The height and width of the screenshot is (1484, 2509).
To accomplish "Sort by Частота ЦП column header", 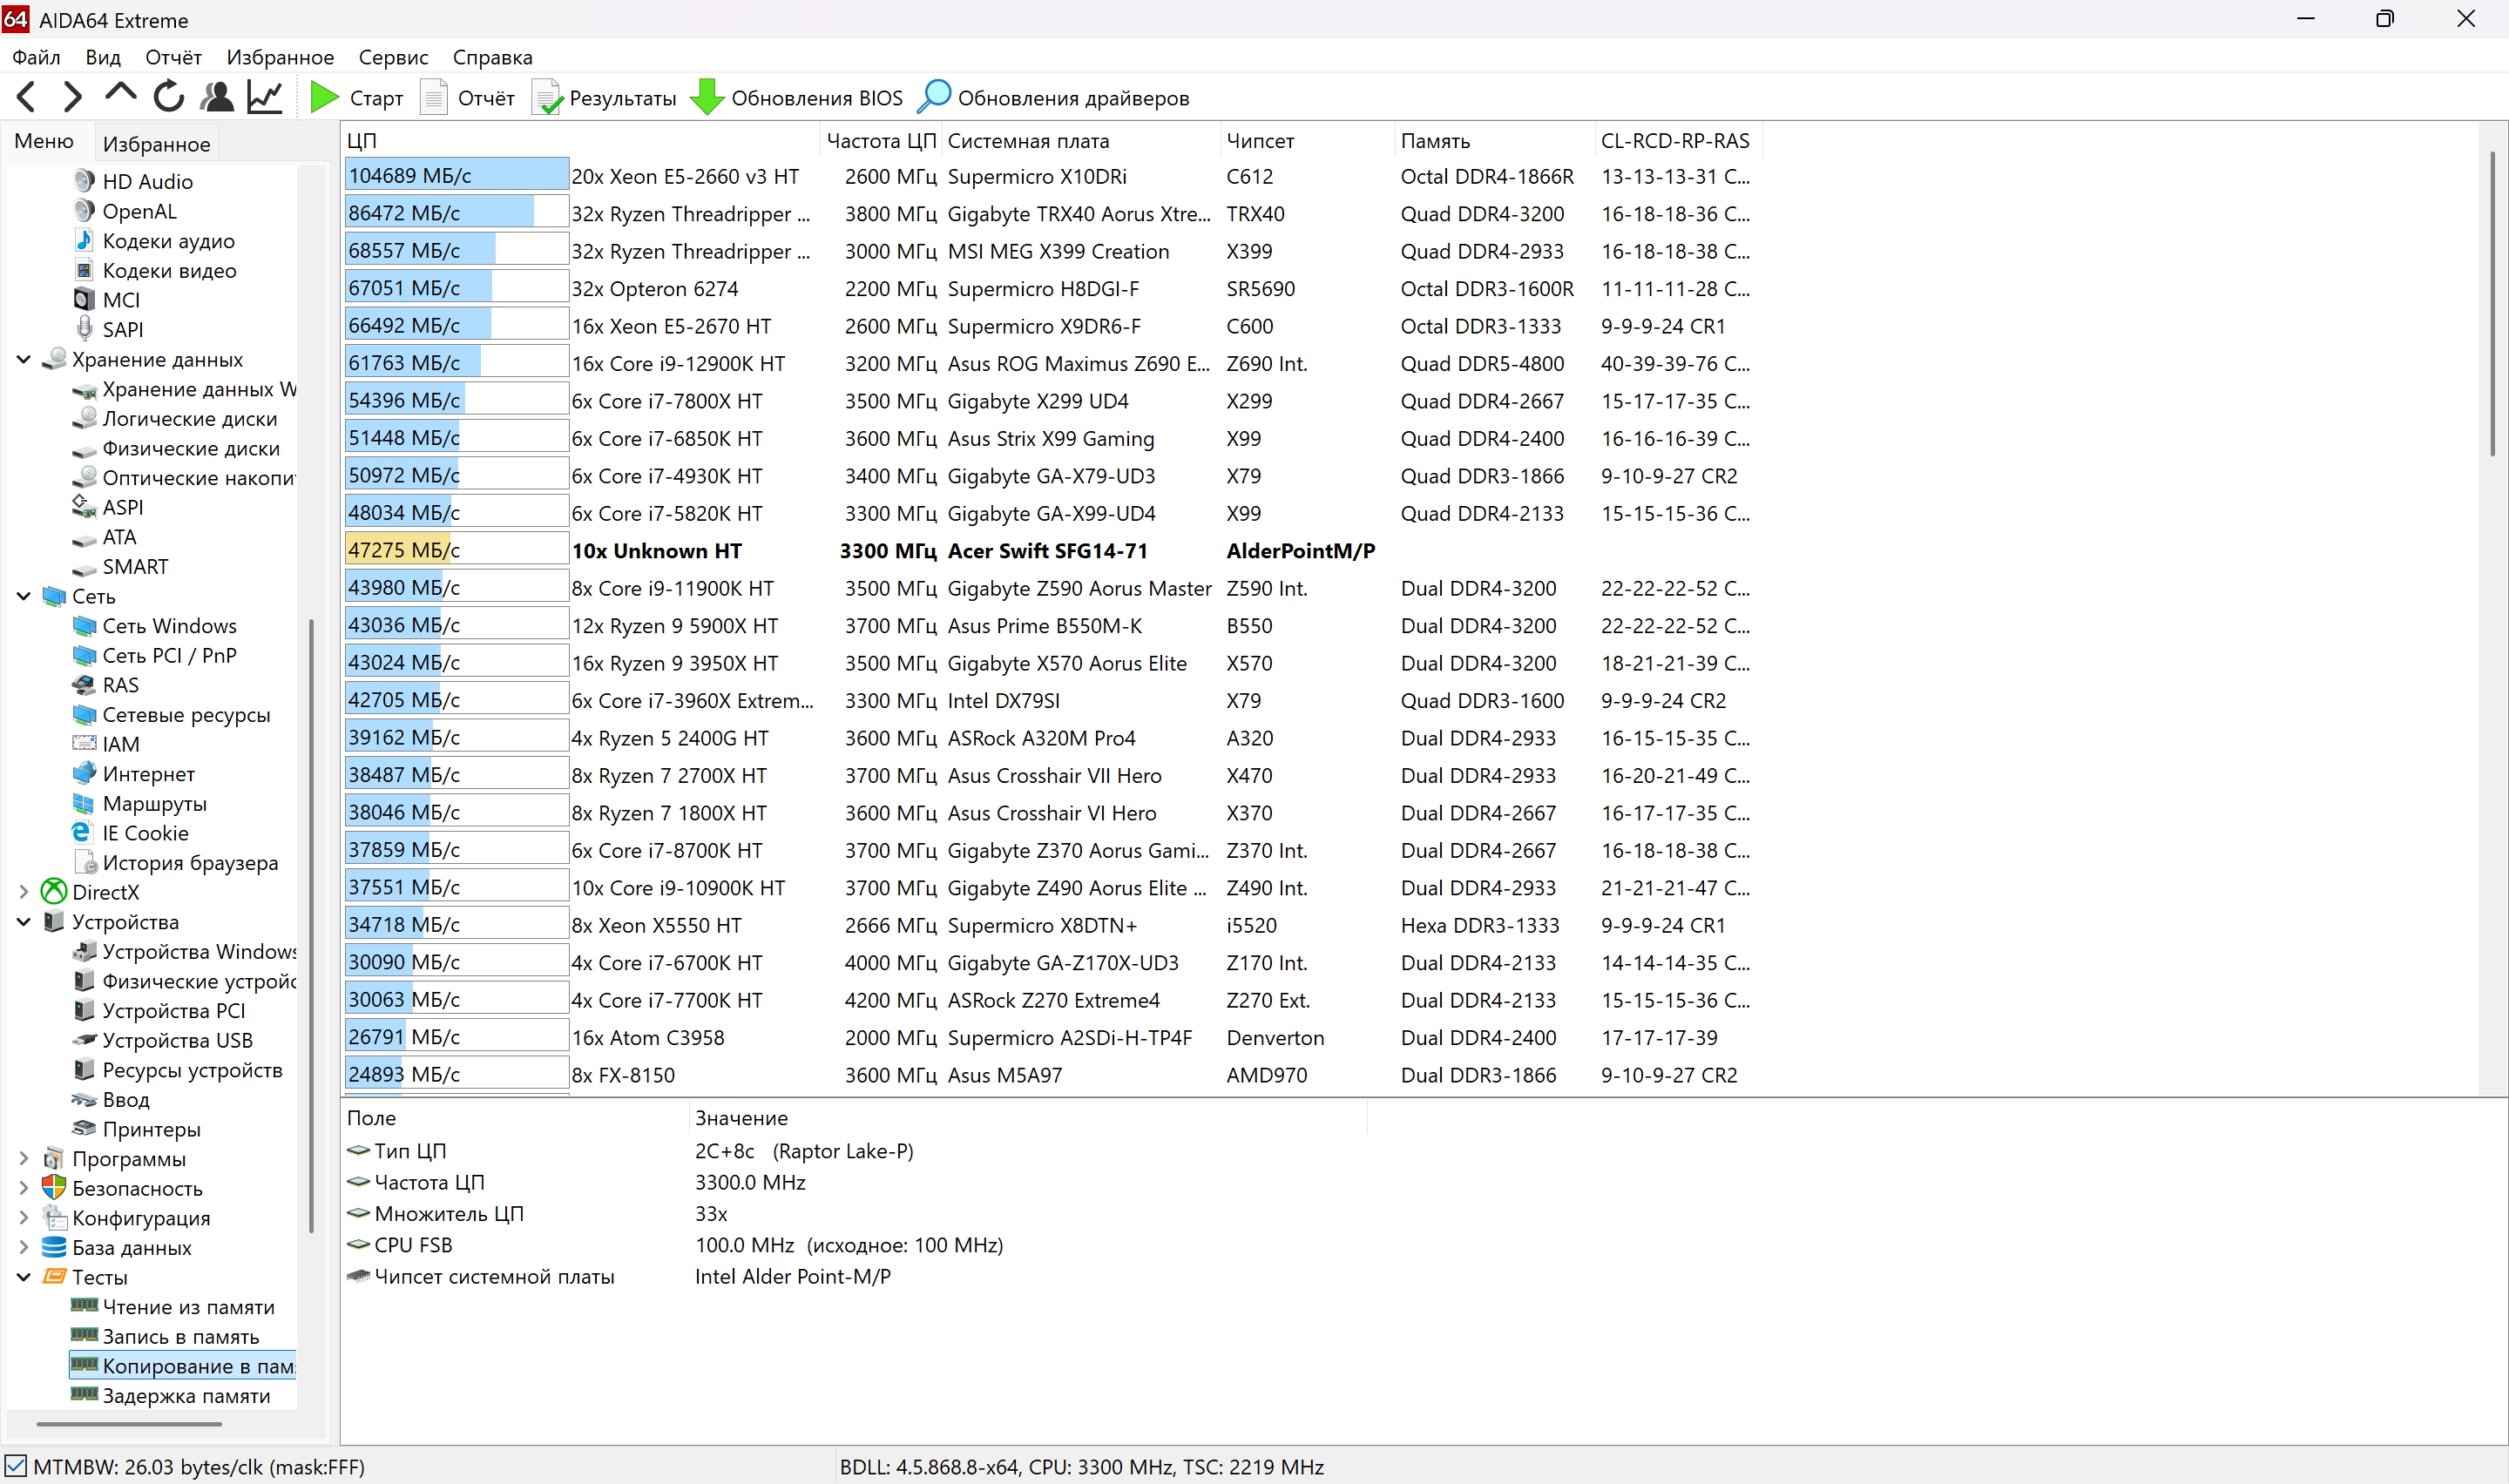I will click(881, 141).
